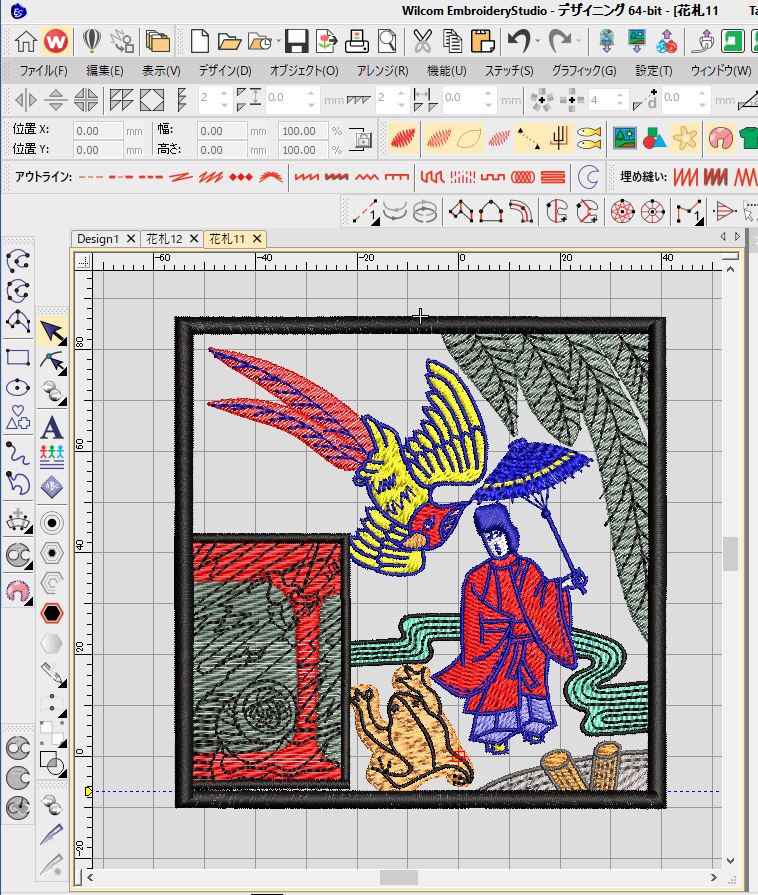The image size is (758, 895).
Task: Select the freehand open shape tool
Action: pyautogui.click(x=18, y=453)
